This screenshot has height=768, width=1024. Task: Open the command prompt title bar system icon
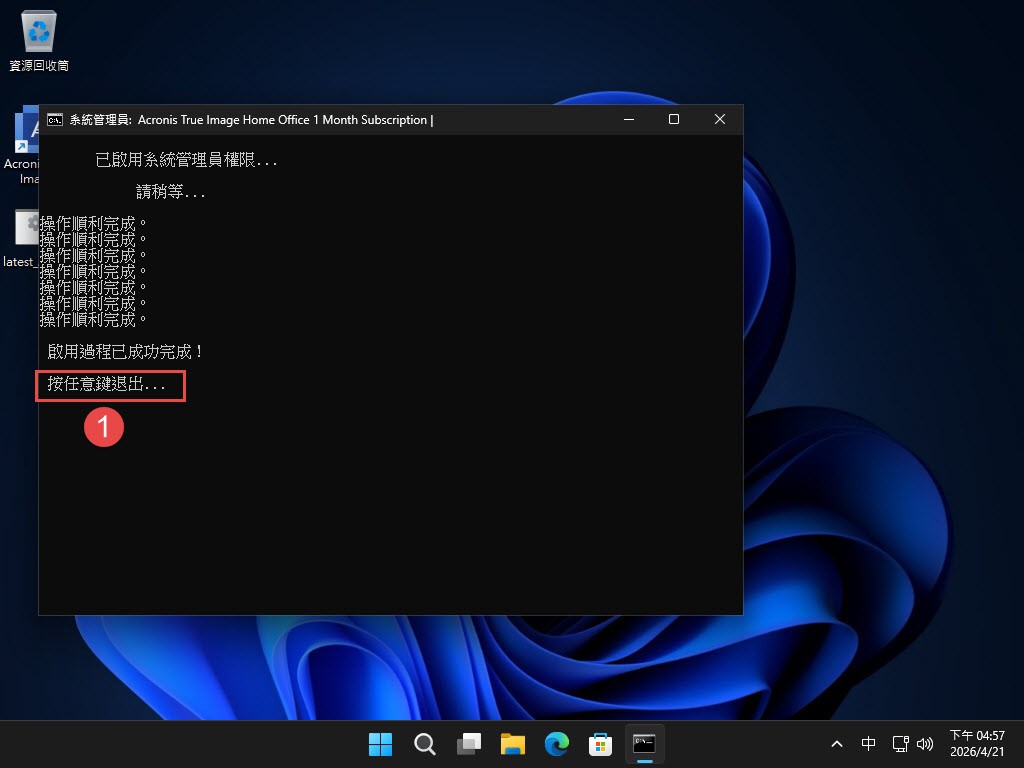[55, 120]
